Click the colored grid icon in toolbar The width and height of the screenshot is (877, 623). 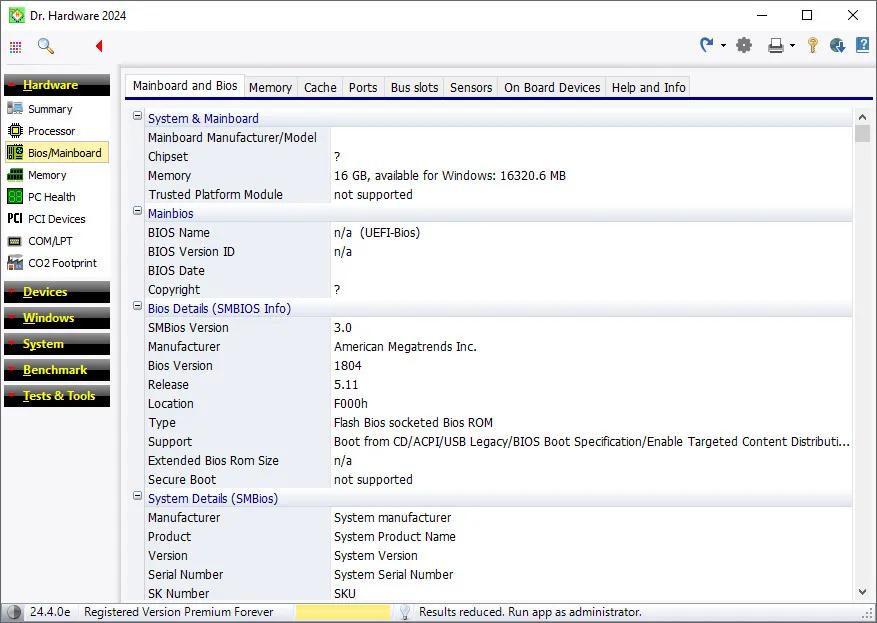tap(16, 47)
